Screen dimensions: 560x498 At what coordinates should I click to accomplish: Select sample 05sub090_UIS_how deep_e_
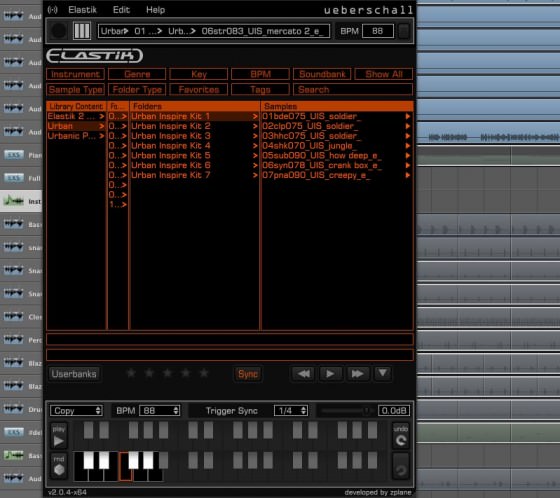[x=337, y=155]
